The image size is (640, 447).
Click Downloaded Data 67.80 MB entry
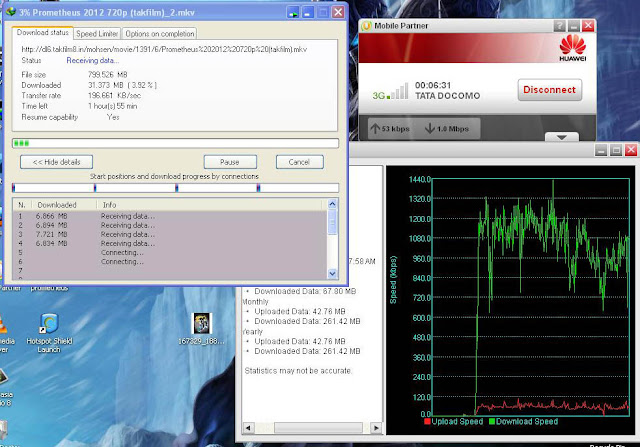305,291
